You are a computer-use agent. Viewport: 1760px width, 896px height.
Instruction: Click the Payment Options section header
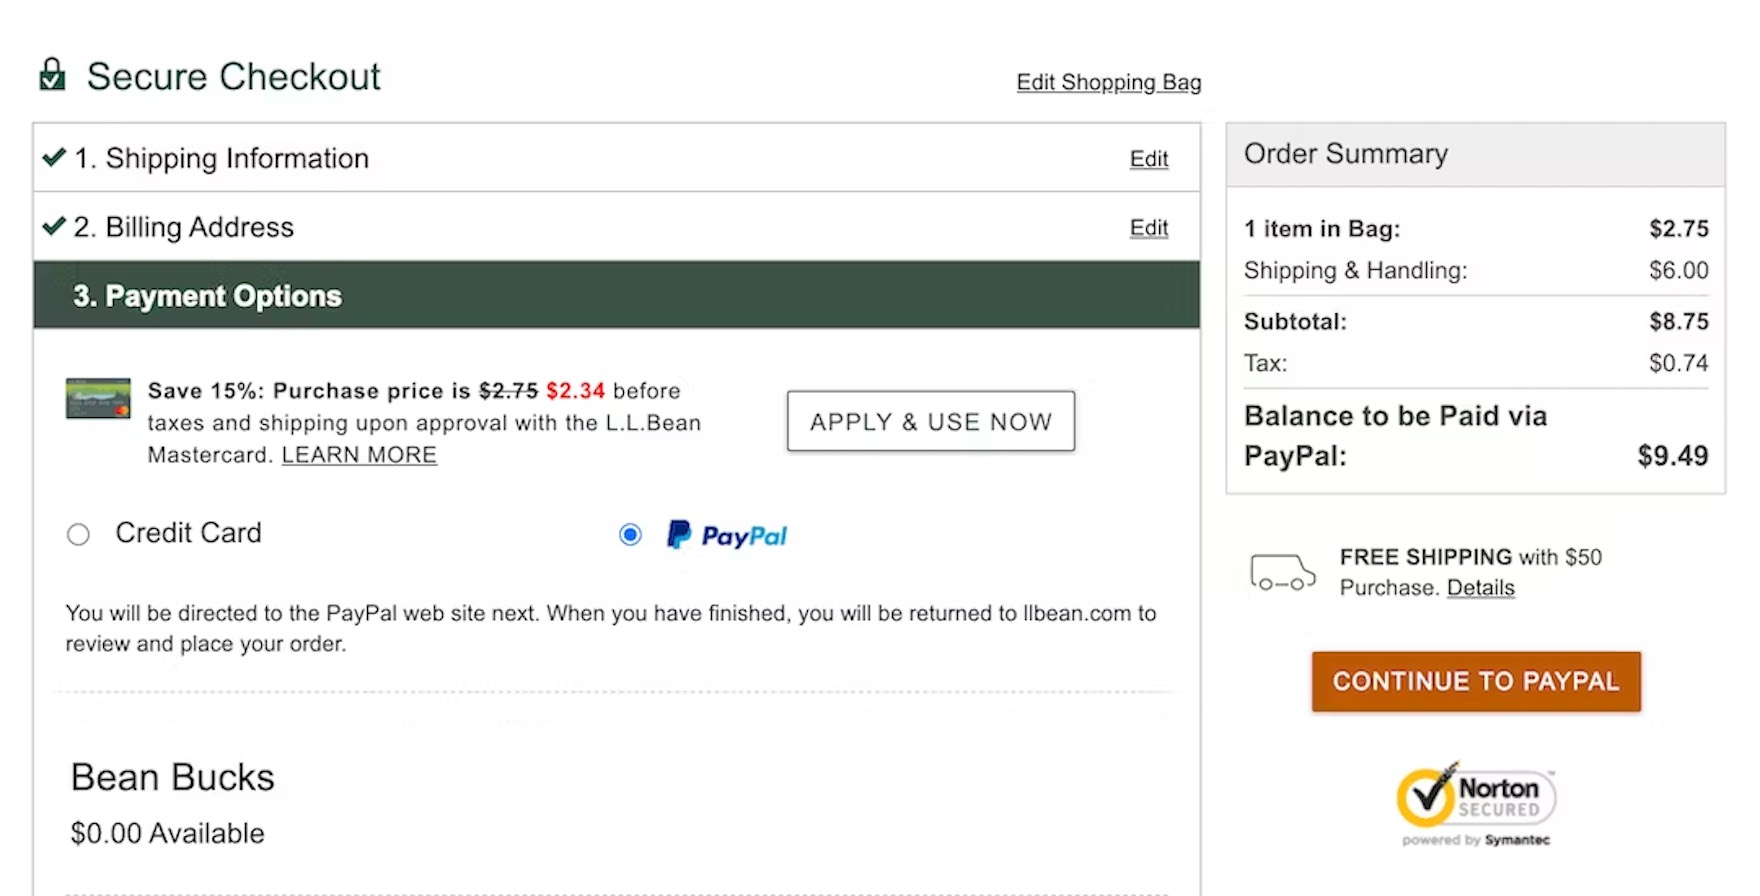click(x=207, y=296)
